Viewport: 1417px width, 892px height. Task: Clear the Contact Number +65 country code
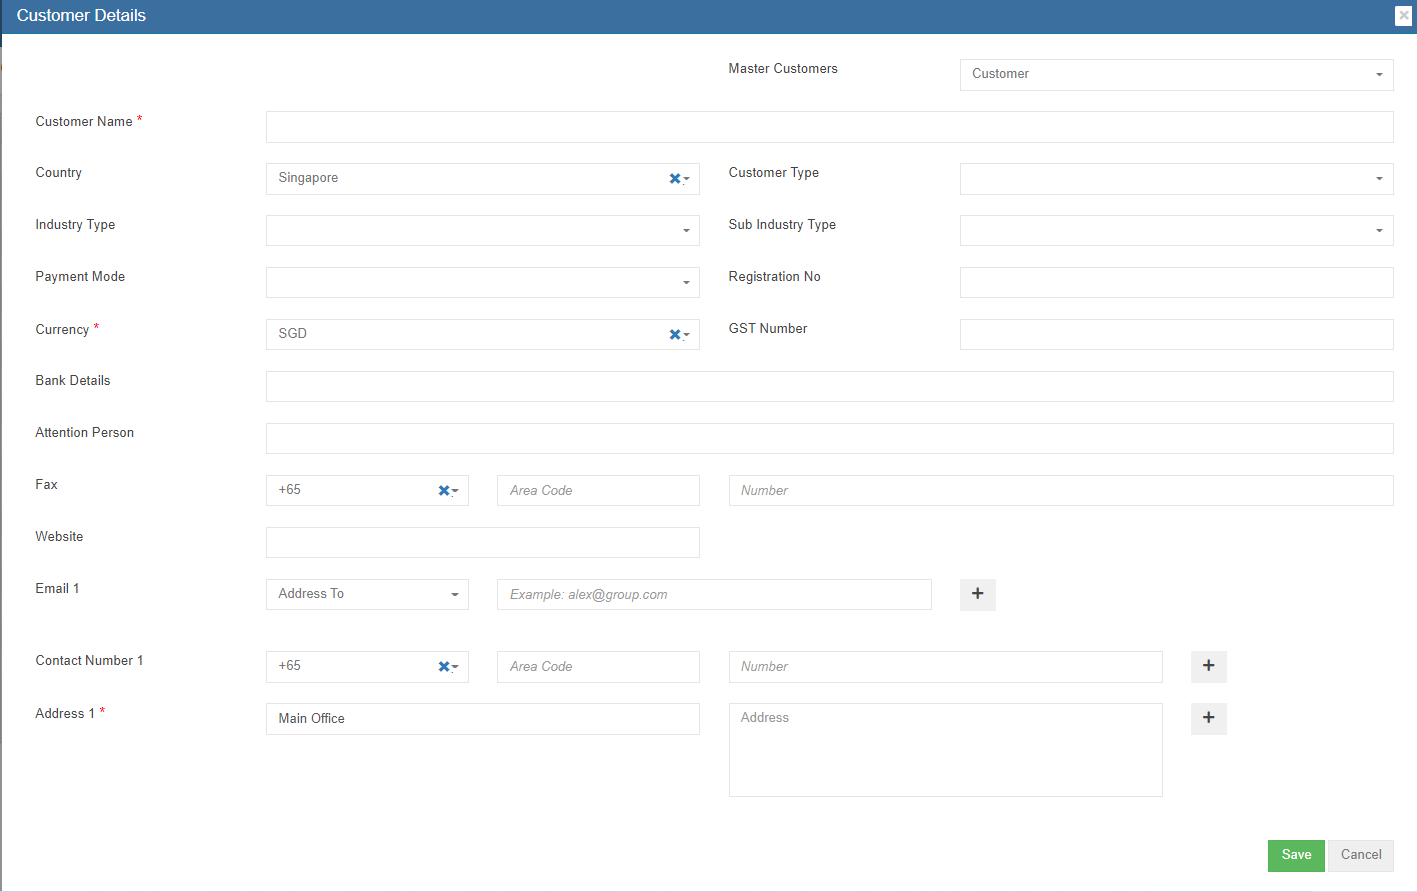point(444,666)
